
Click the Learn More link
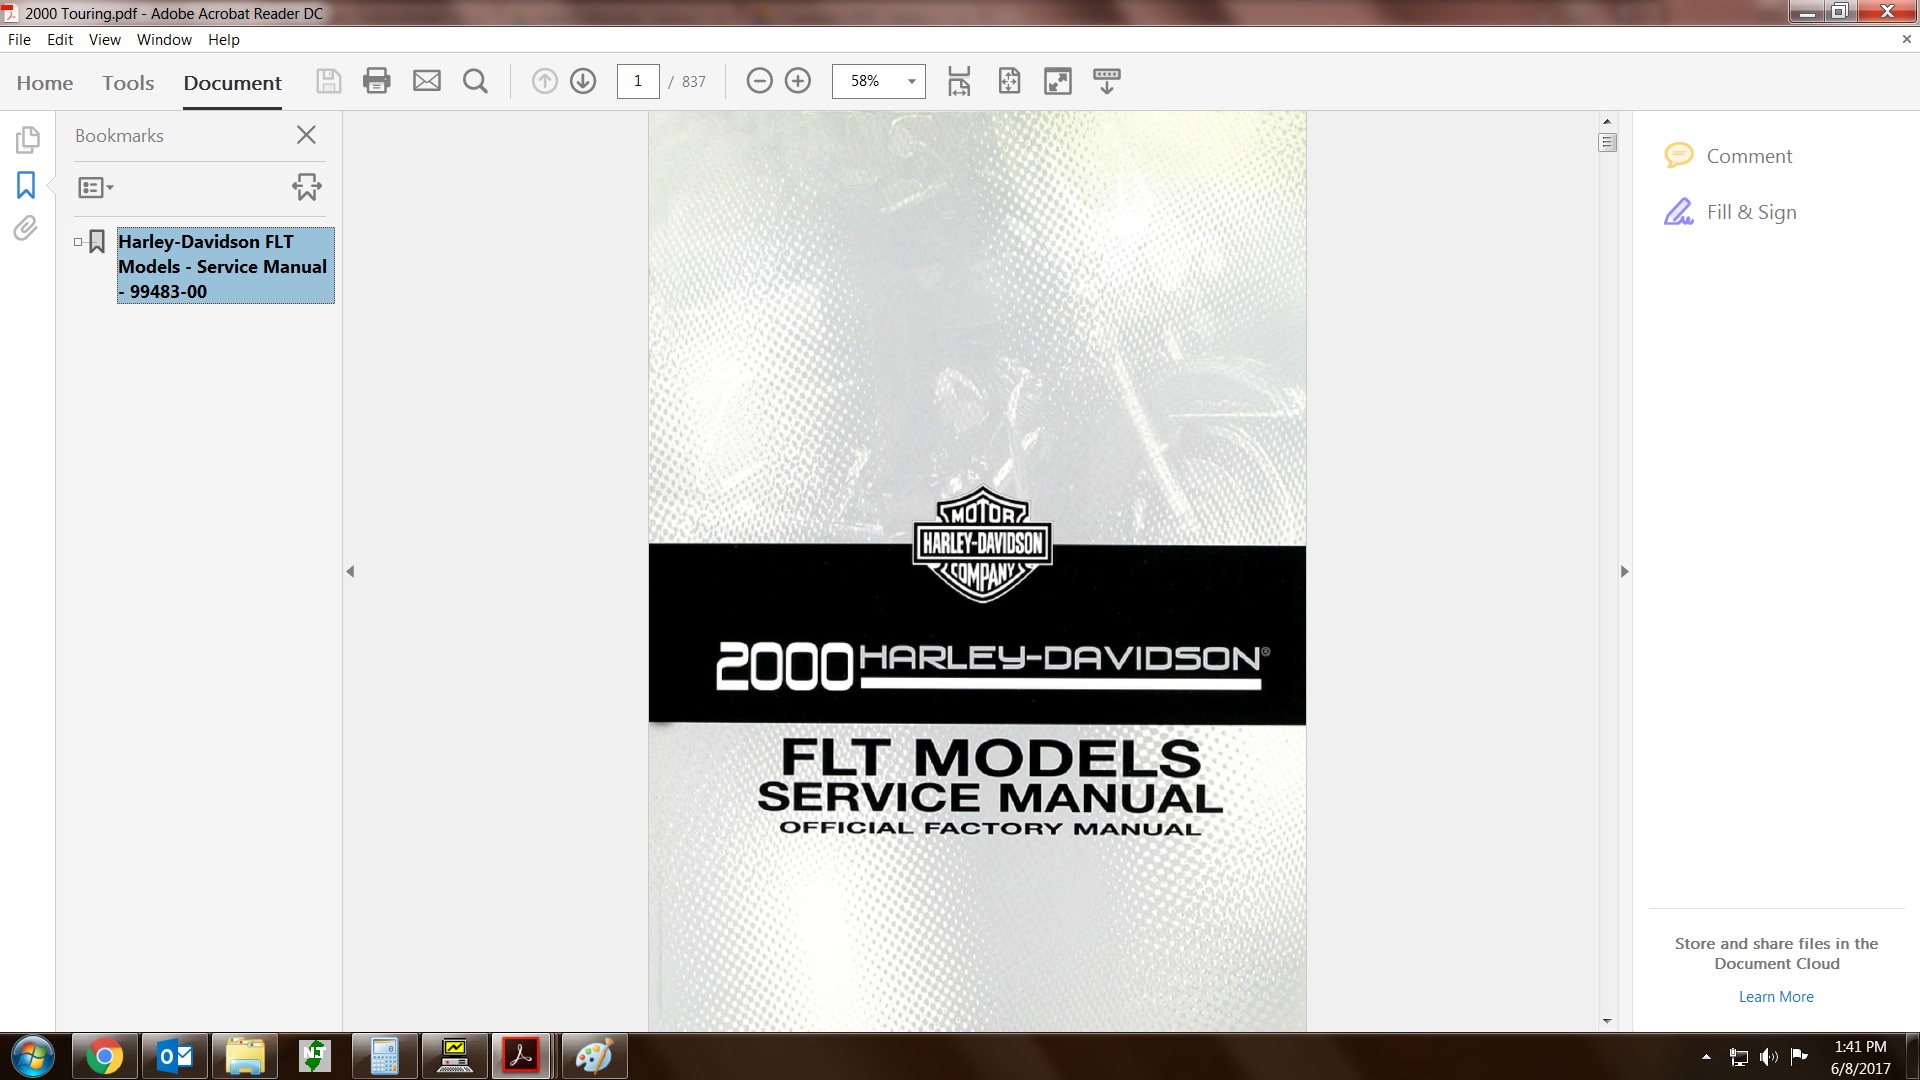(1775, 997)
